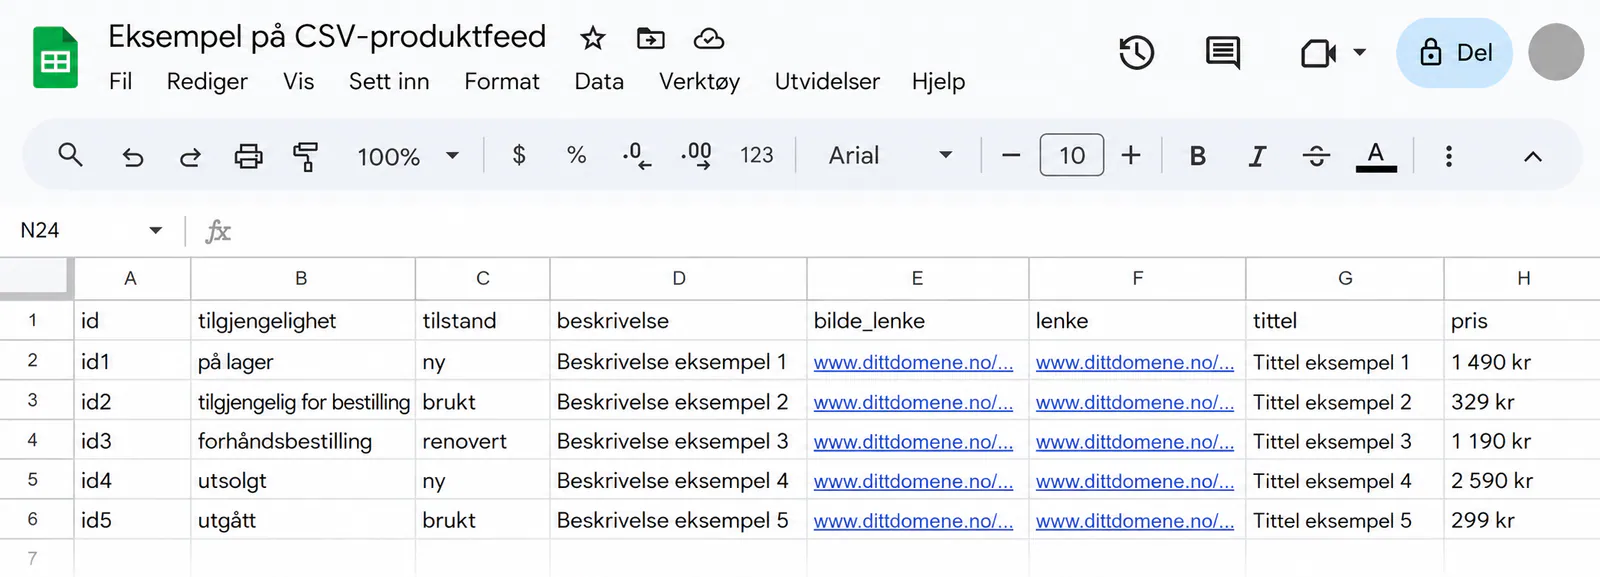
Task: Open the Sett inn menu
Action: tap(389, 81)
